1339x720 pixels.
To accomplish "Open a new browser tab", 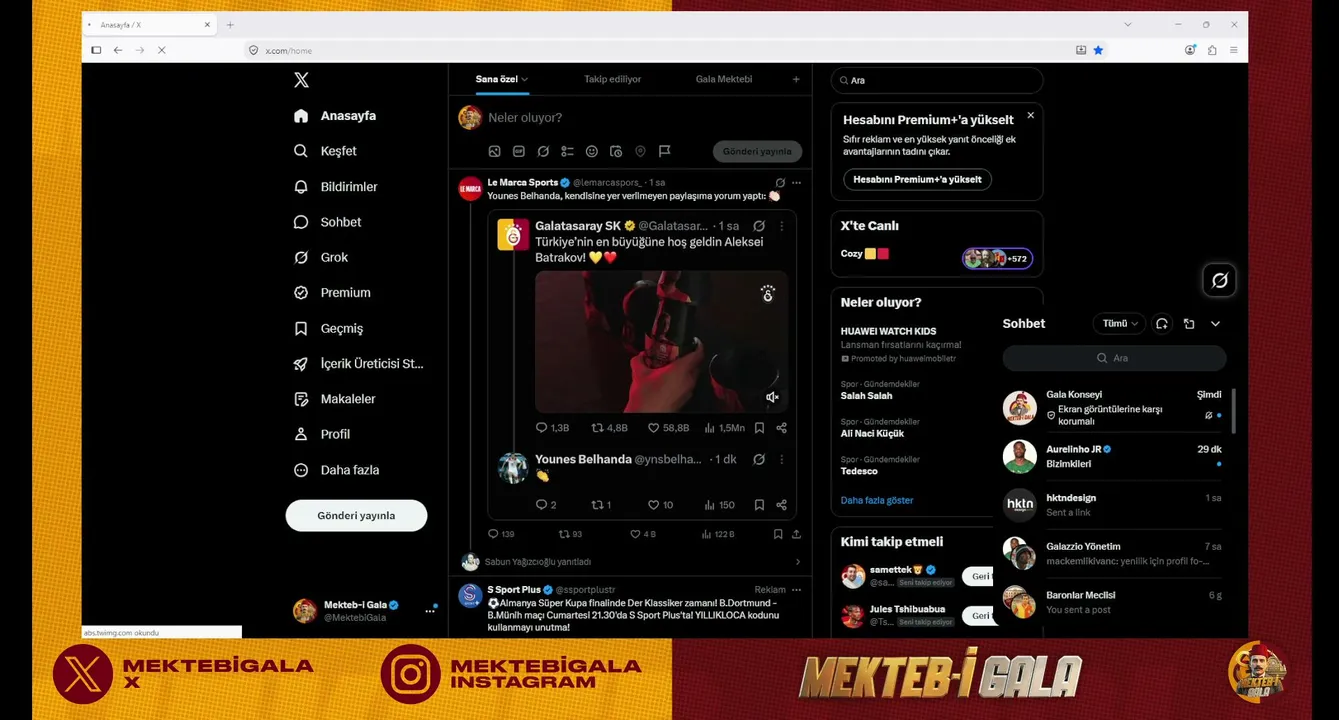I will [x=230, y=25].
